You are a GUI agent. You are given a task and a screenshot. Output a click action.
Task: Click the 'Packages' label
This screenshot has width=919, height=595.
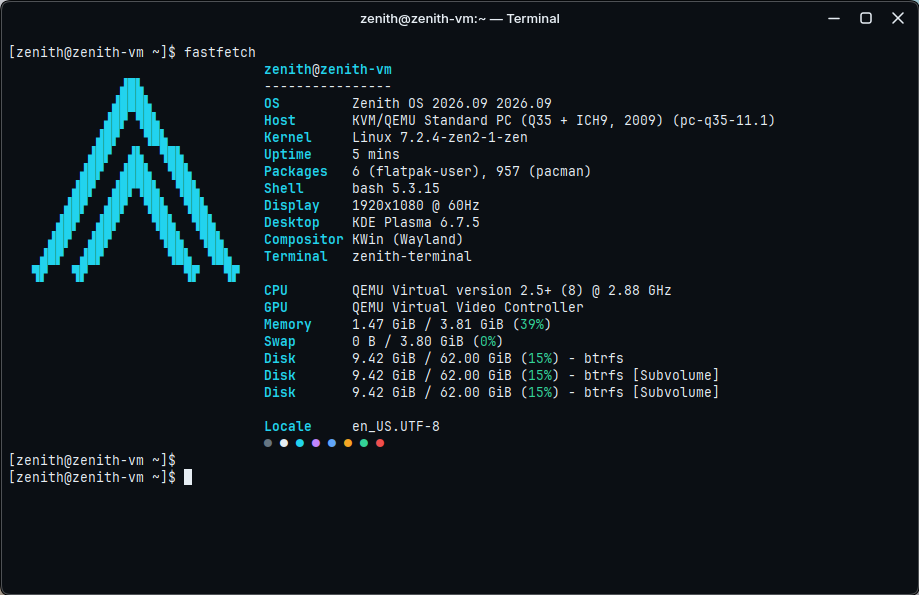296,171
